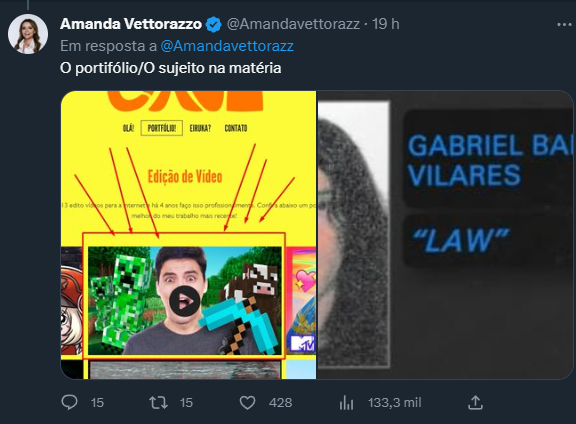Open the Amanda Vettorazzo display name

point(131,24)
